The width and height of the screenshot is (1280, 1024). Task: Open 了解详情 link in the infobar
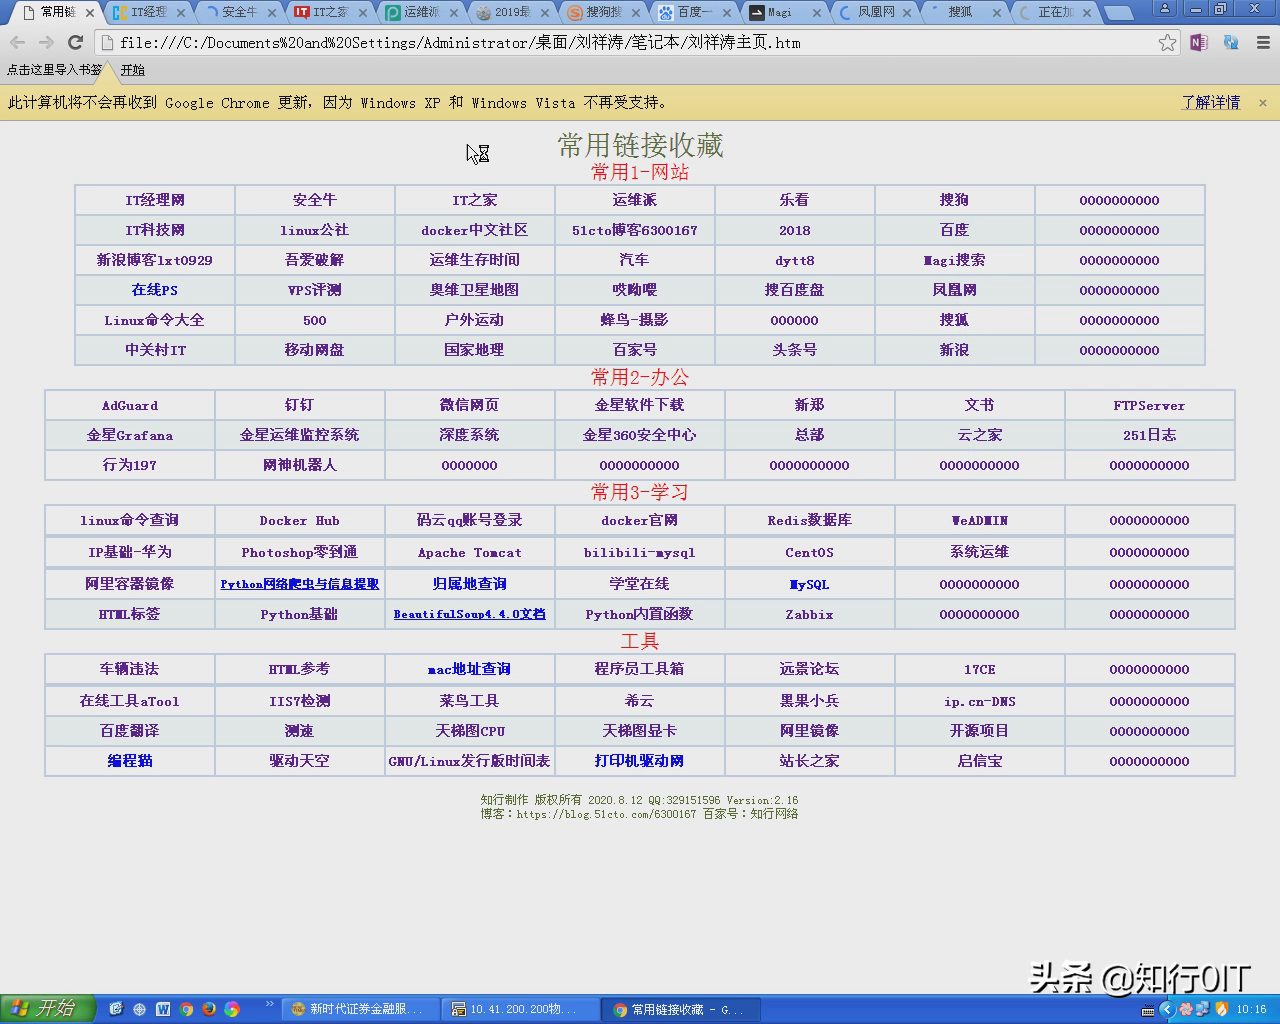coord(1211,103)
